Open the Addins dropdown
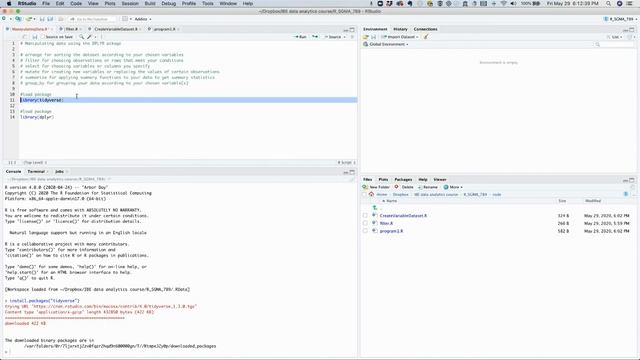 [x=143, y=19]
